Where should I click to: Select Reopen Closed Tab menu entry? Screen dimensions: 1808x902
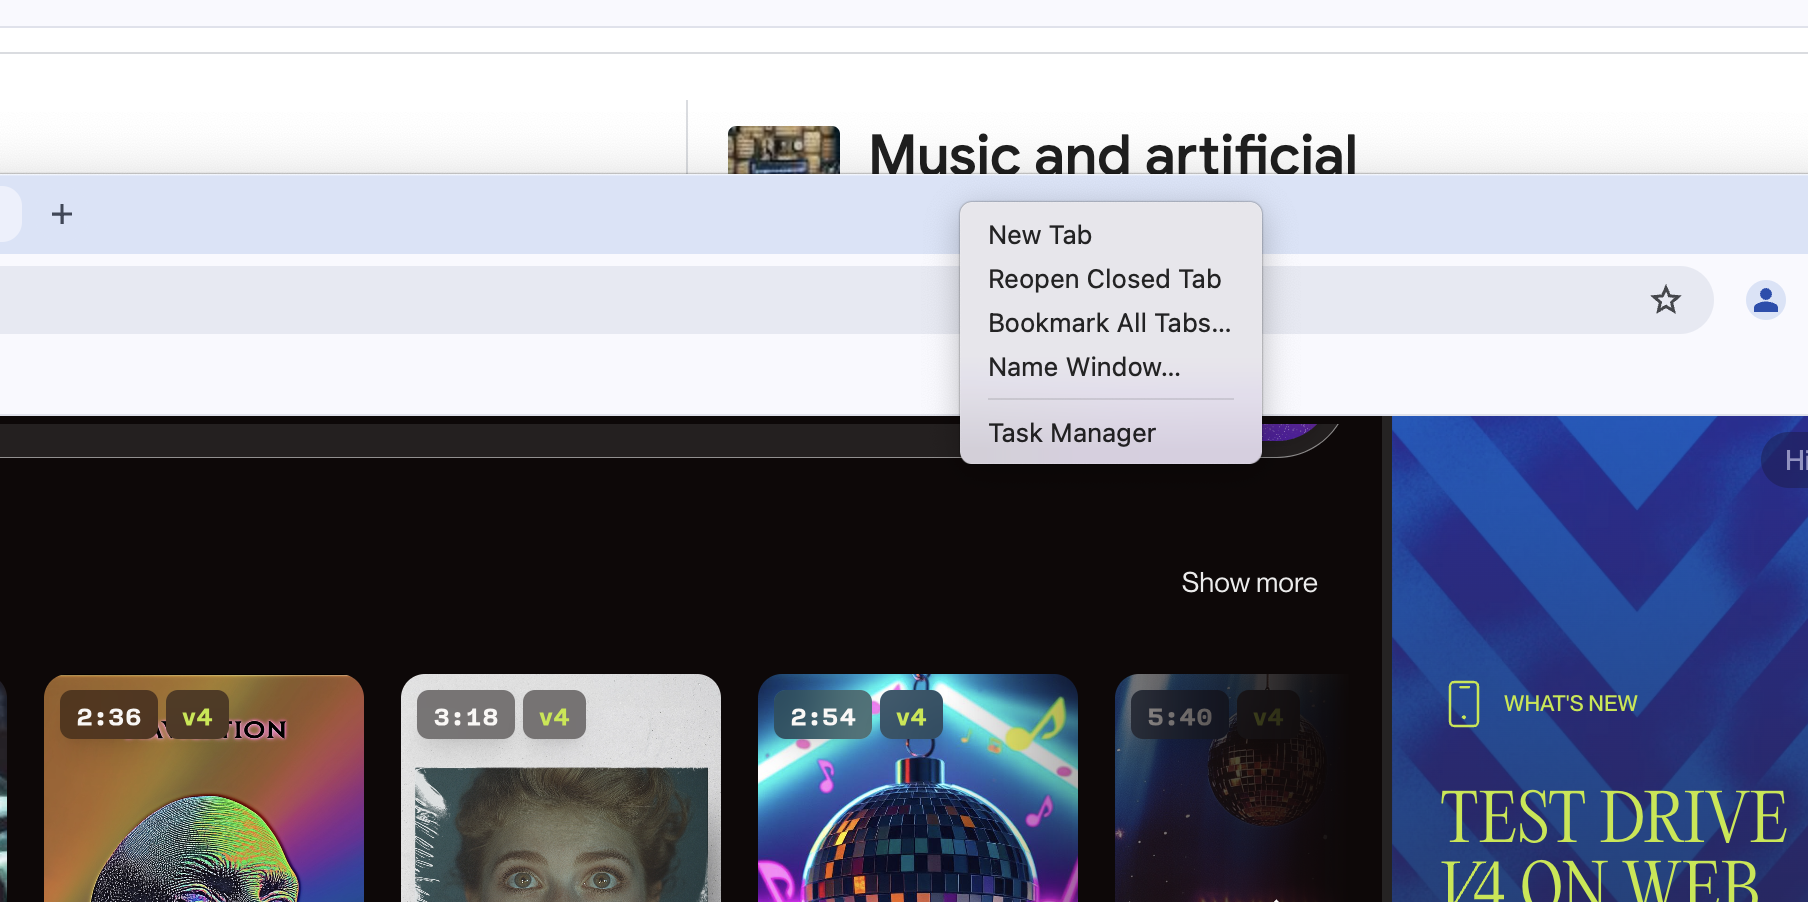(1110, 279)
